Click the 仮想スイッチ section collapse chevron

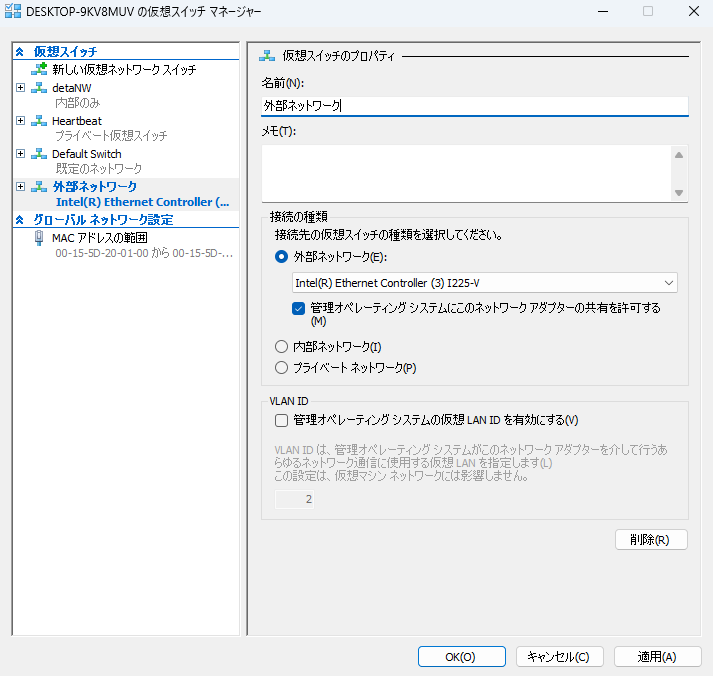coord(20,51)
